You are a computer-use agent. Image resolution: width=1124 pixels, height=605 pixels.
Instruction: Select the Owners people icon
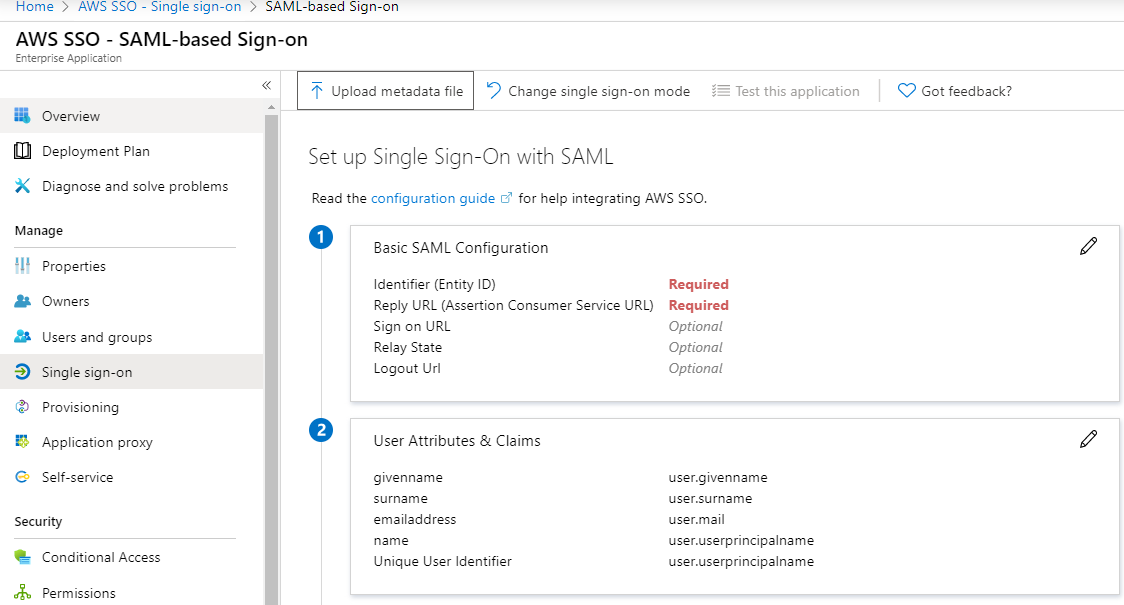[x=21, y=300]
